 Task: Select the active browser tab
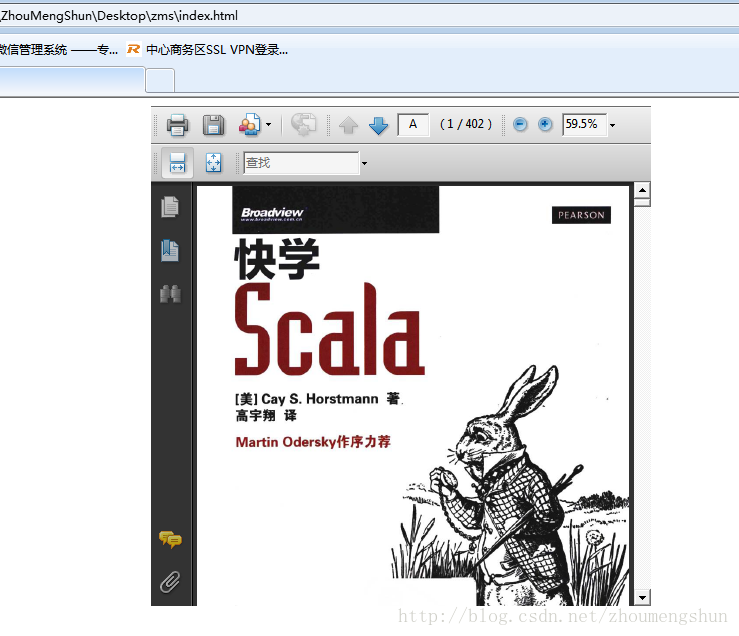(72, 81)
